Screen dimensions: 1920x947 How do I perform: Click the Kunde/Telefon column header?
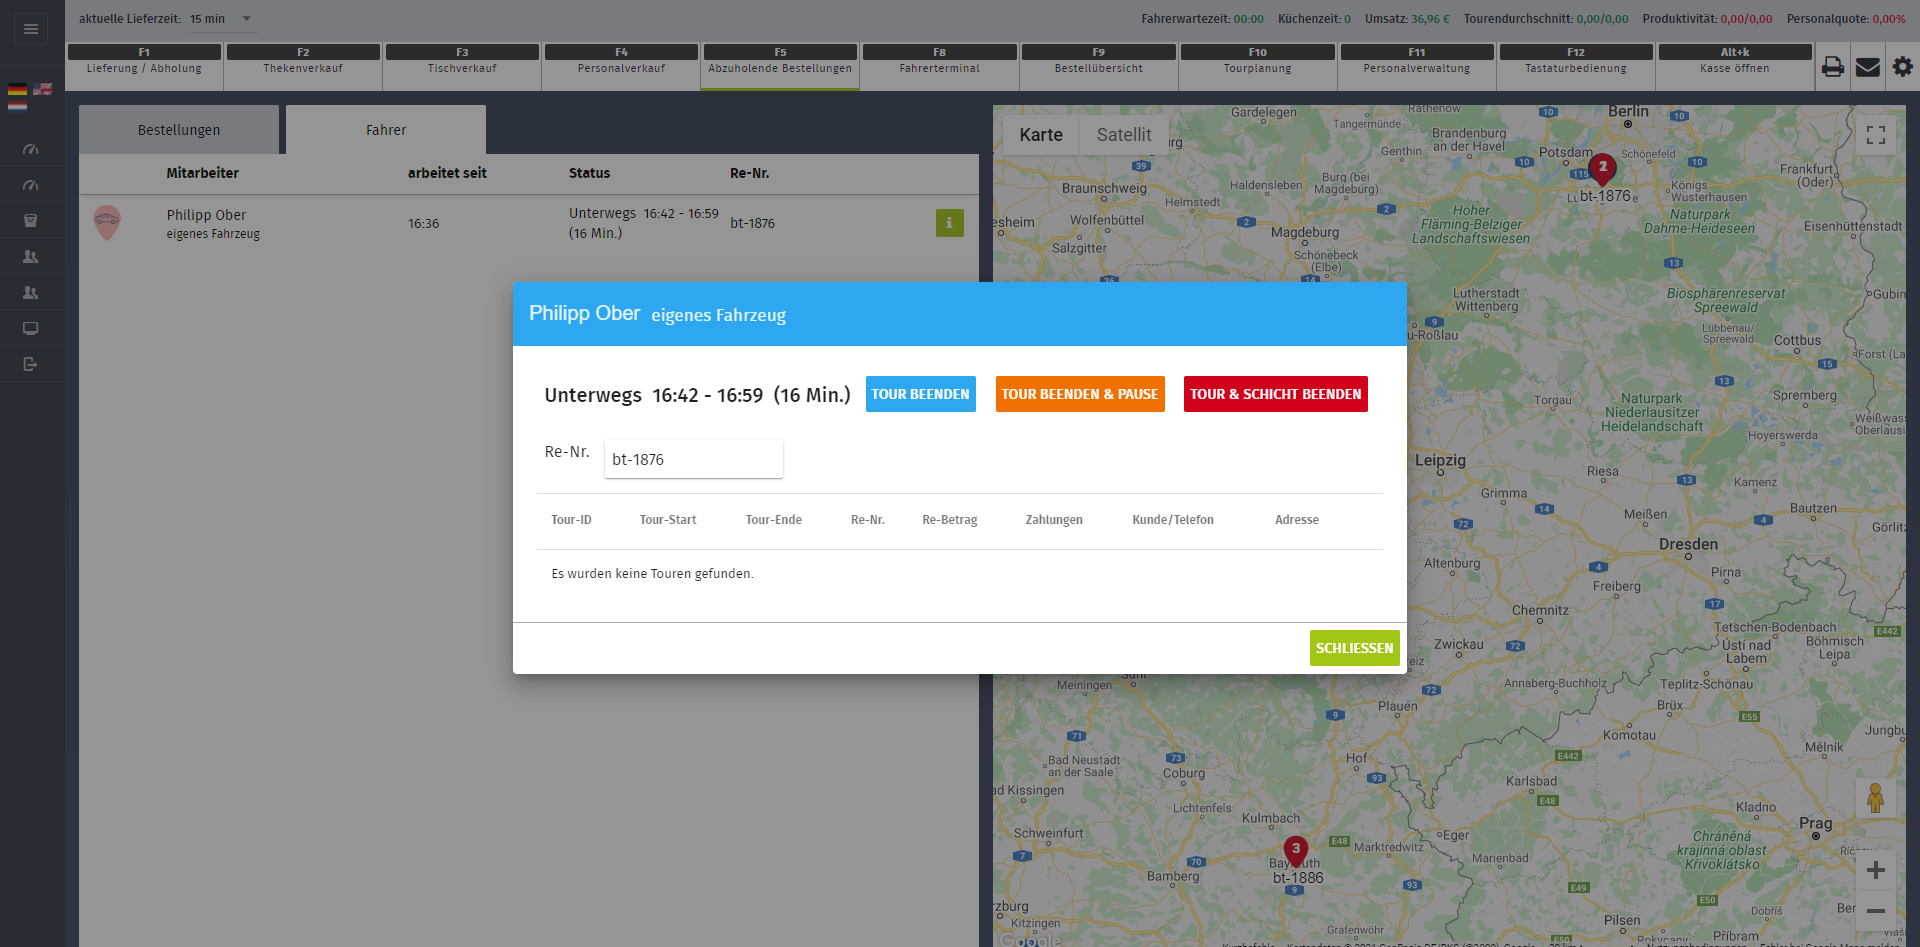[x=1172, y=520]
